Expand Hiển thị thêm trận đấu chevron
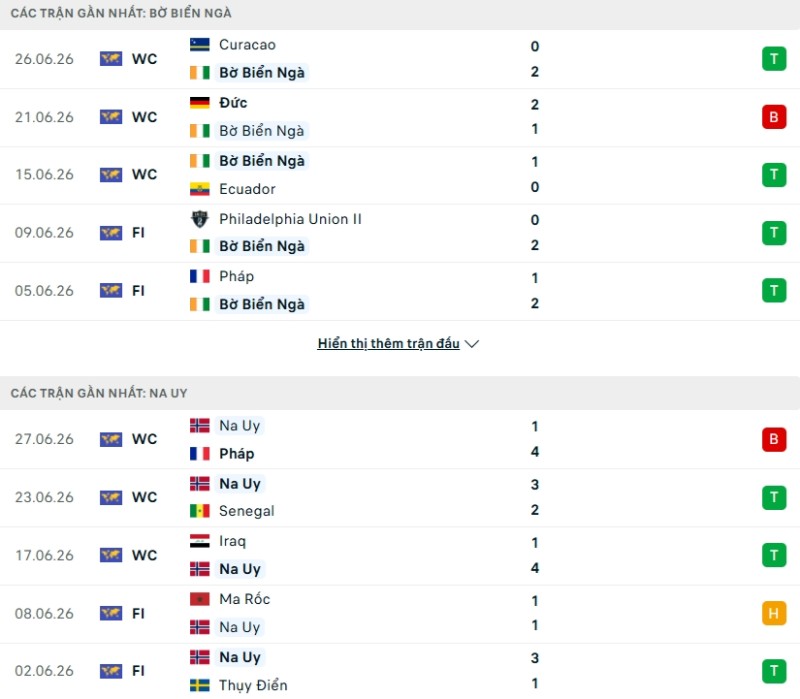 coord(472,344)
